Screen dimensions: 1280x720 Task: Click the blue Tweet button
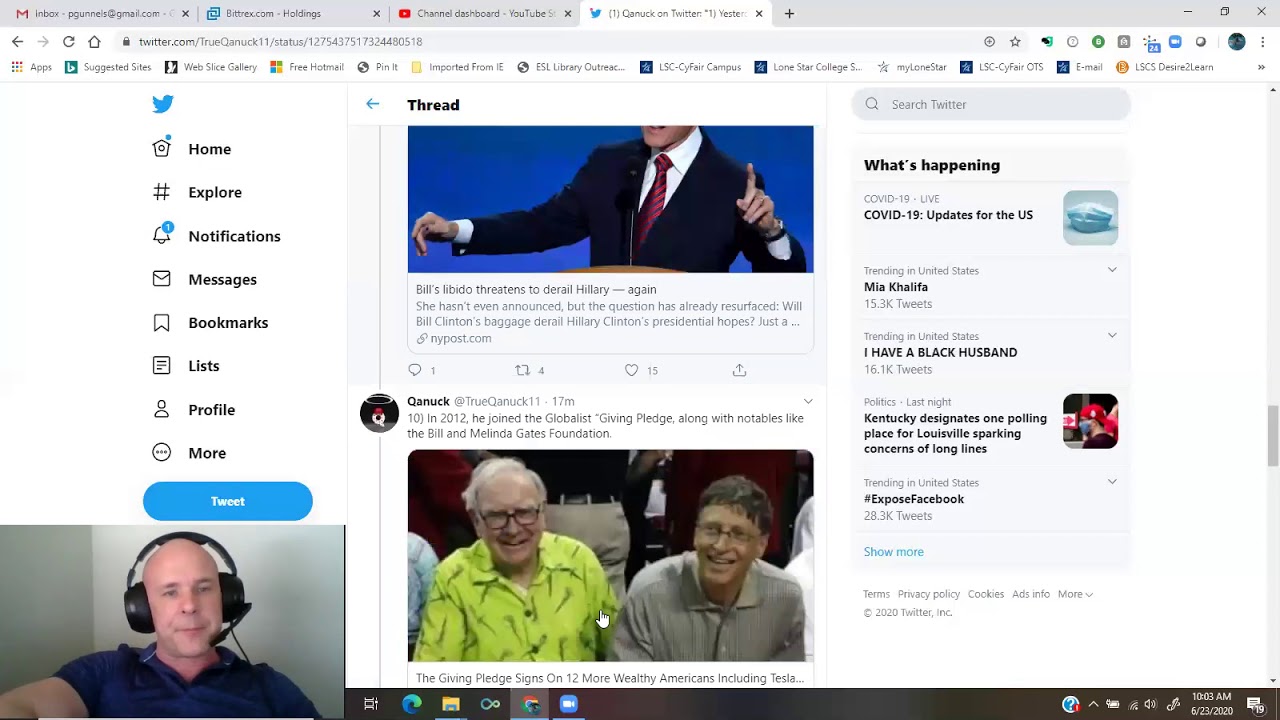click(x=227, y=501)
